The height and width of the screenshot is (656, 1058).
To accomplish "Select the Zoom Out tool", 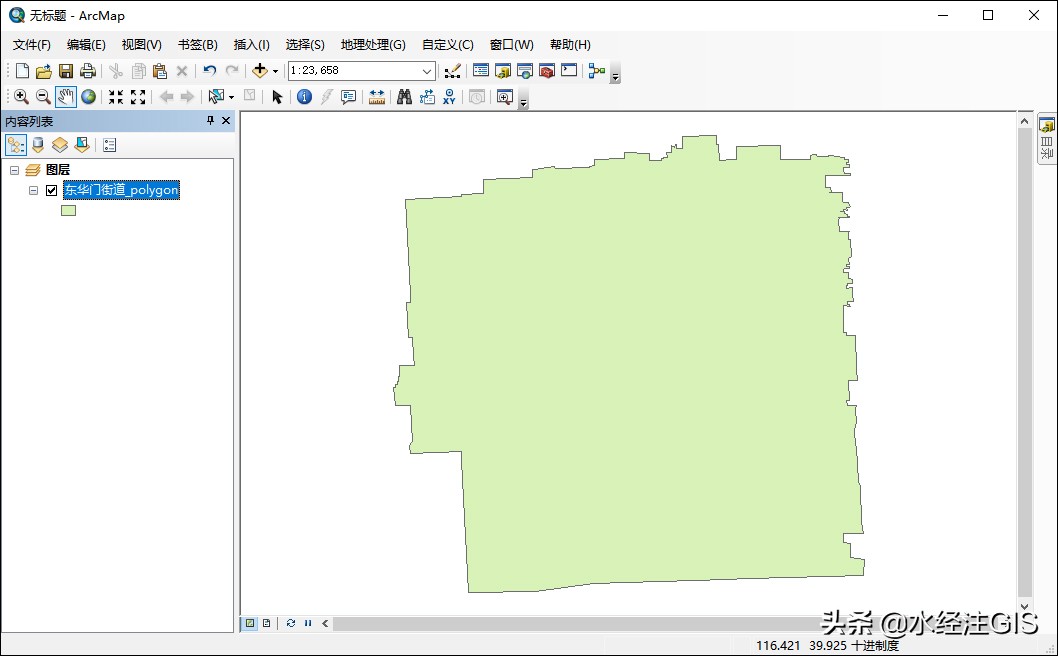I will click(43, 97).
